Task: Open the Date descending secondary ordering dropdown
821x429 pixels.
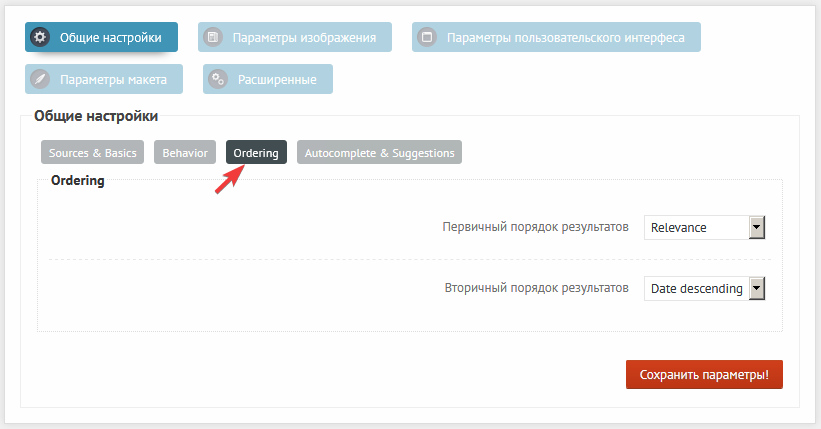Action: tap(696, 288)
